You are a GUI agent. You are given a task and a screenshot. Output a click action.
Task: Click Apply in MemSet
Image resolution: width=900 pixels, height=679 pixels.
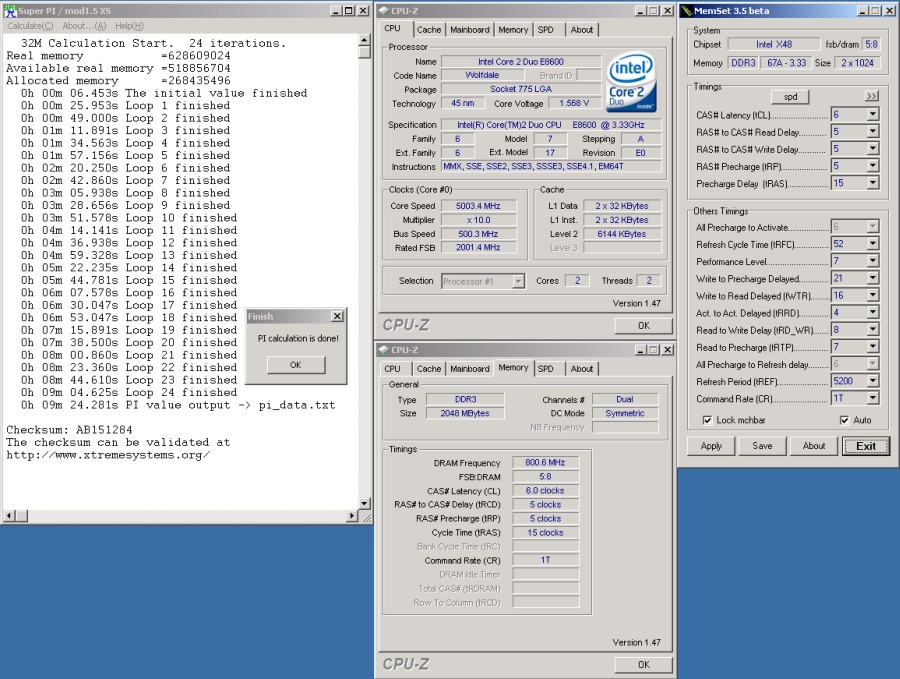pyautogui.click(x=711, y=446)
